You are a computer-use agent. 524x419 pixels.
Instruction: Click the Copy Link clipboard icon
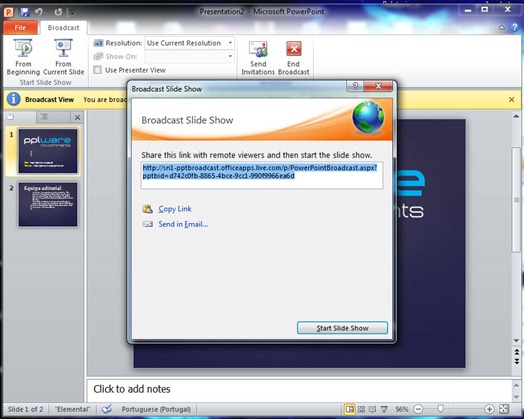click(x=147, y=209)
